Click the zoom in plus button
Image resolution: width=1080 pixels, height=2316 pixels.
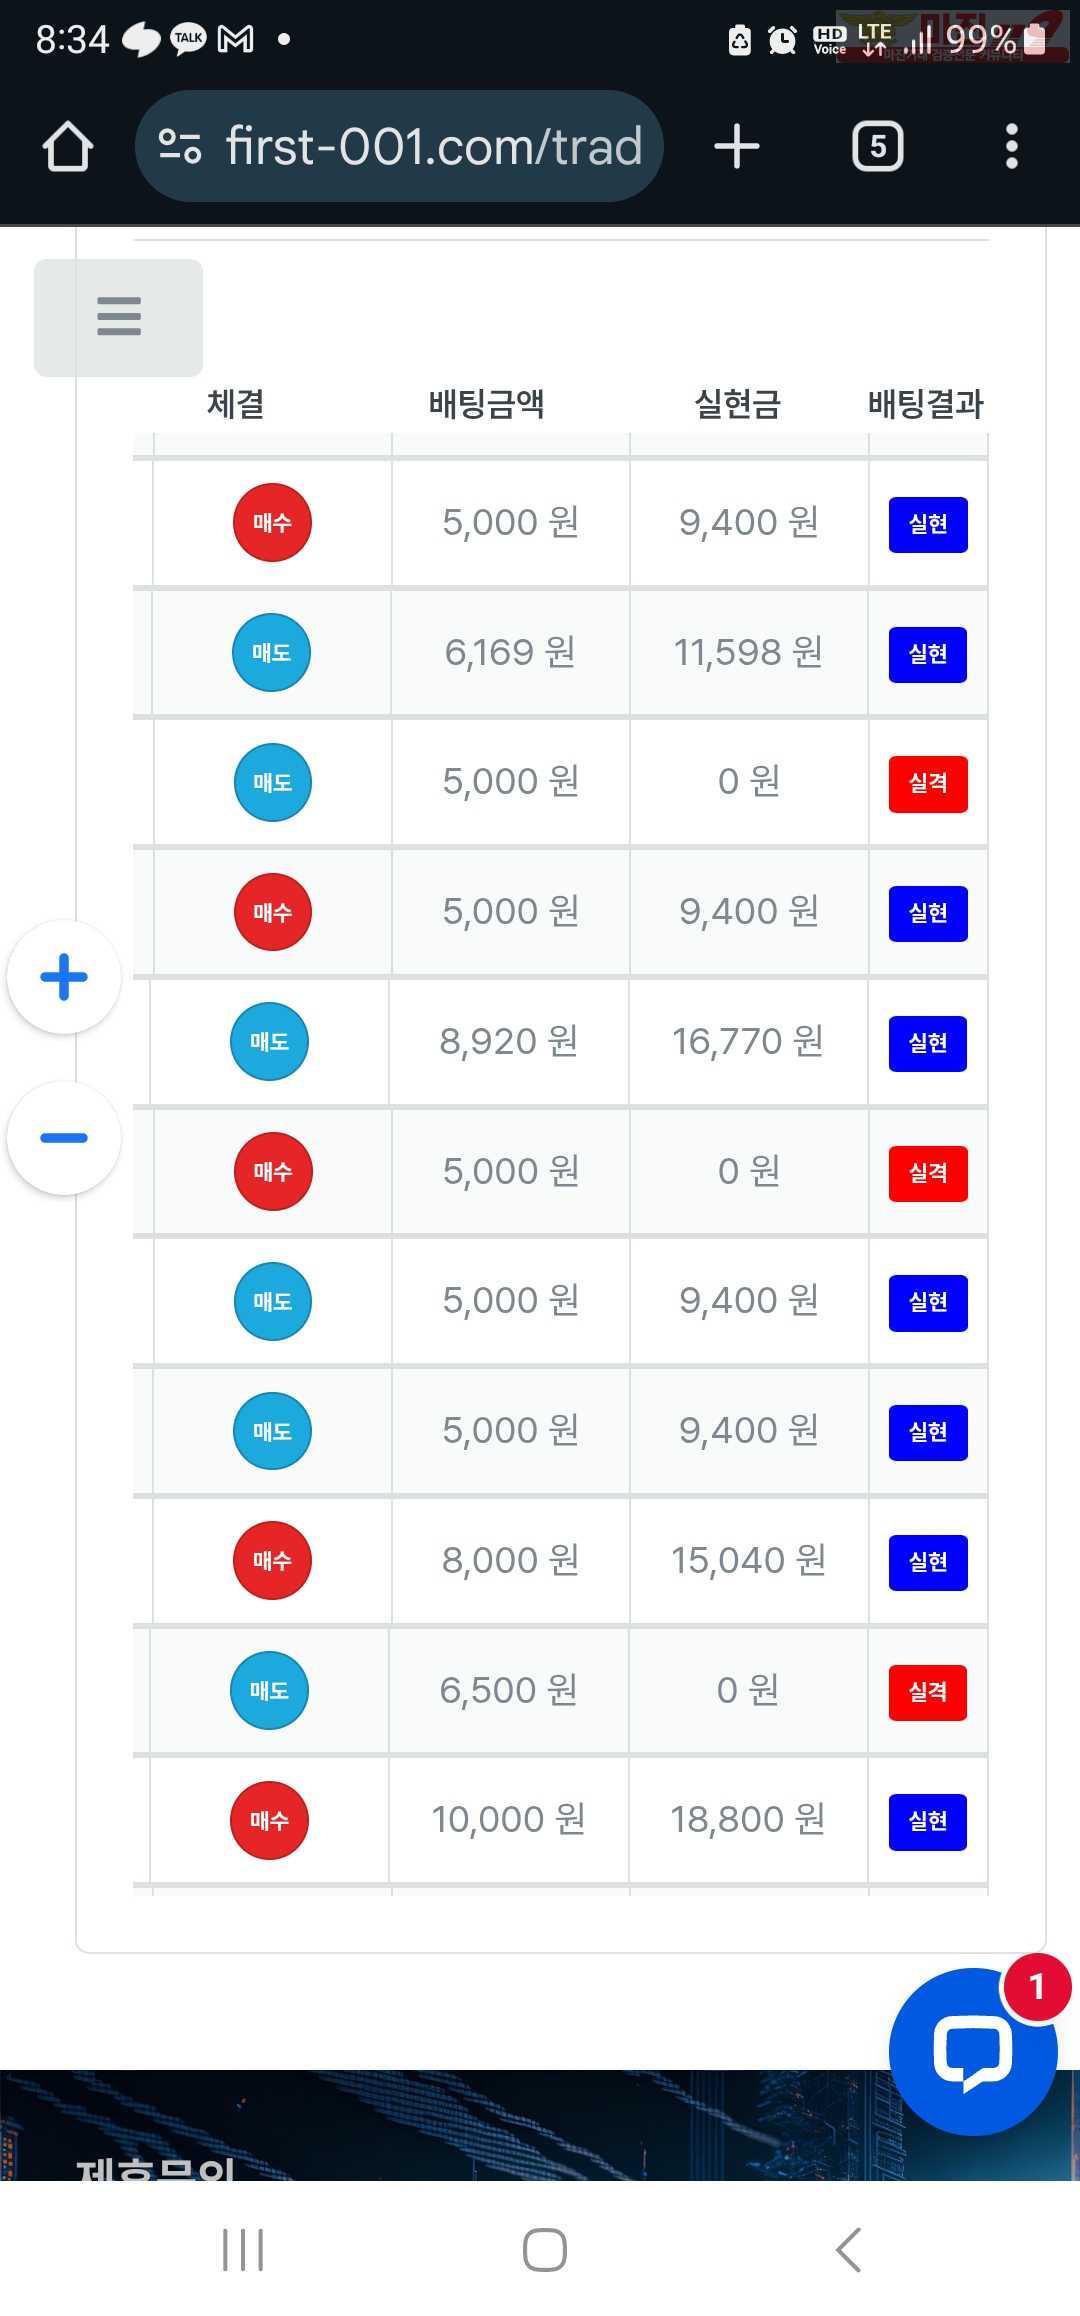pos(64,977)
